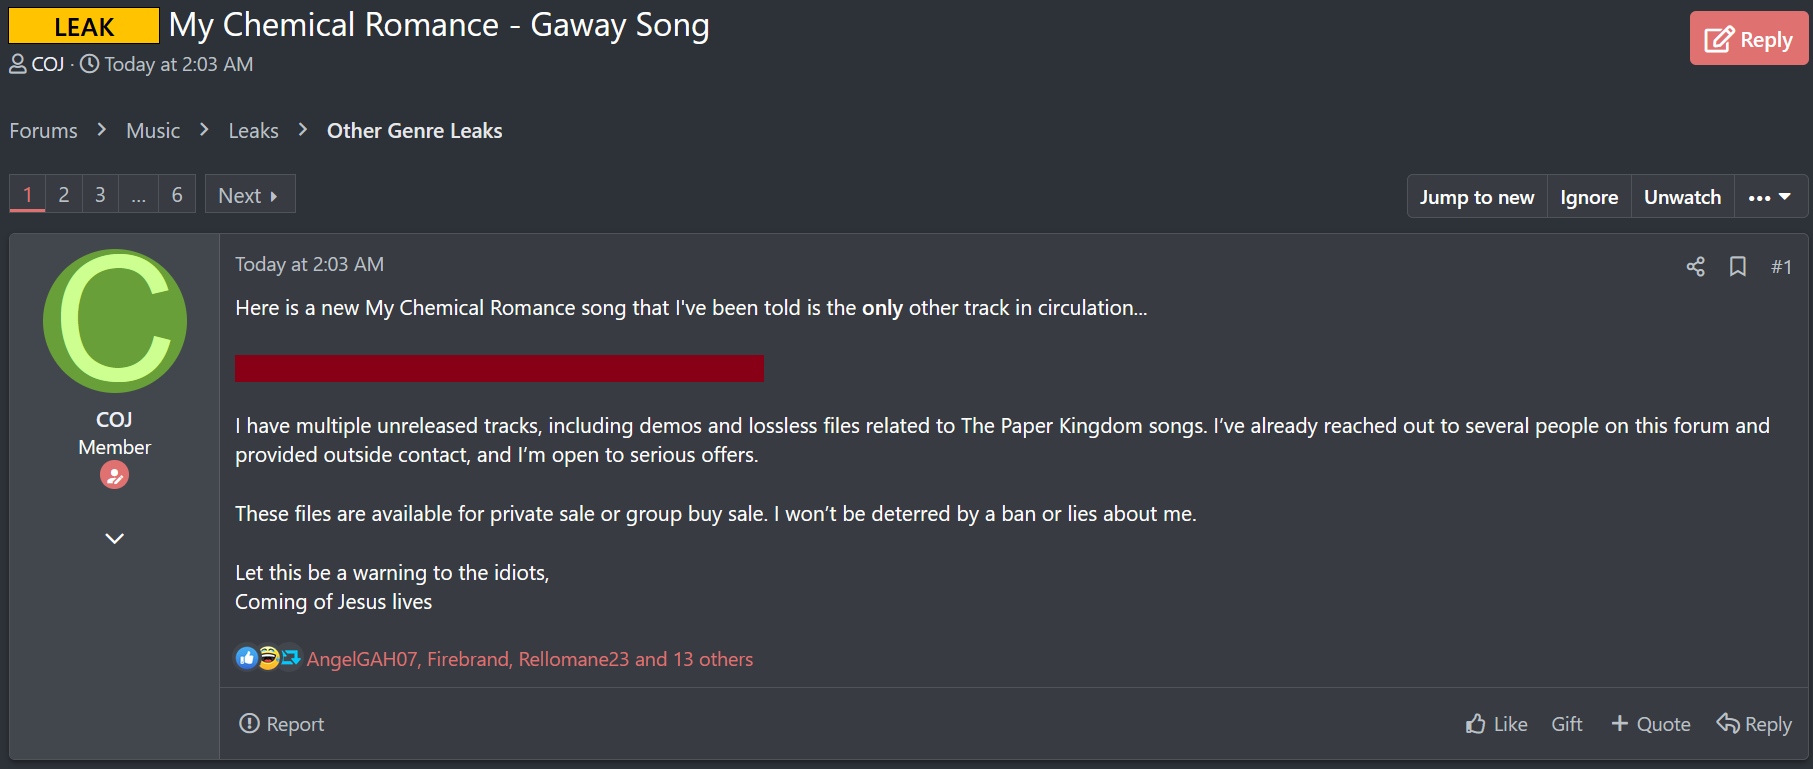Expand the hidden page numbers ellipsis
1813x769 pixels.
[138, 195]
